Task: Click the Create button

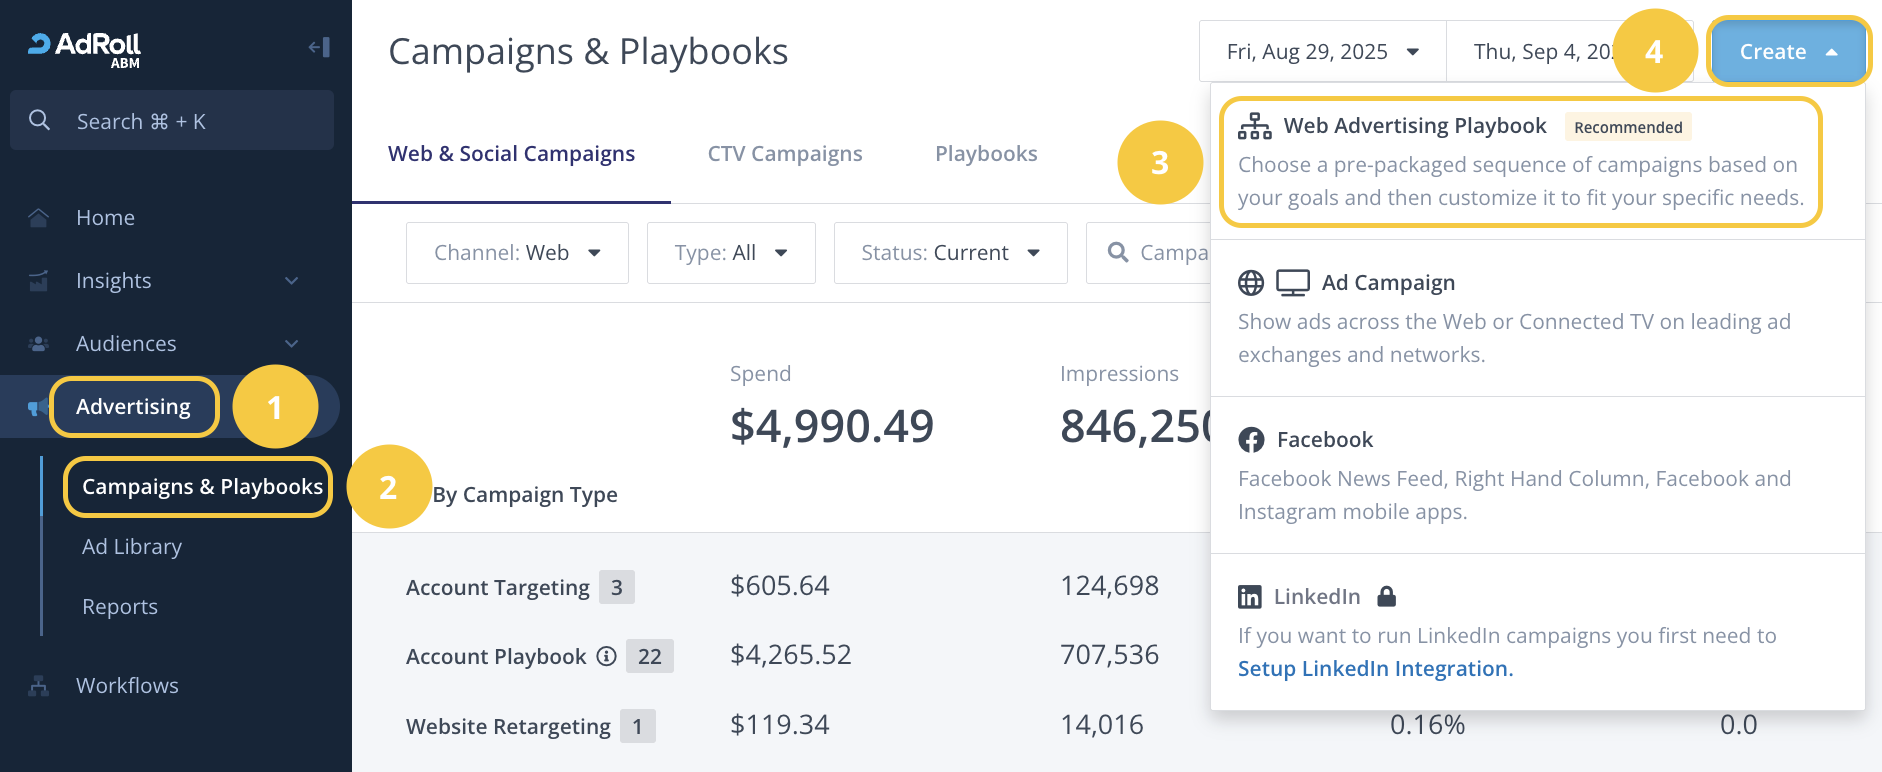Action: (1787, 52)
